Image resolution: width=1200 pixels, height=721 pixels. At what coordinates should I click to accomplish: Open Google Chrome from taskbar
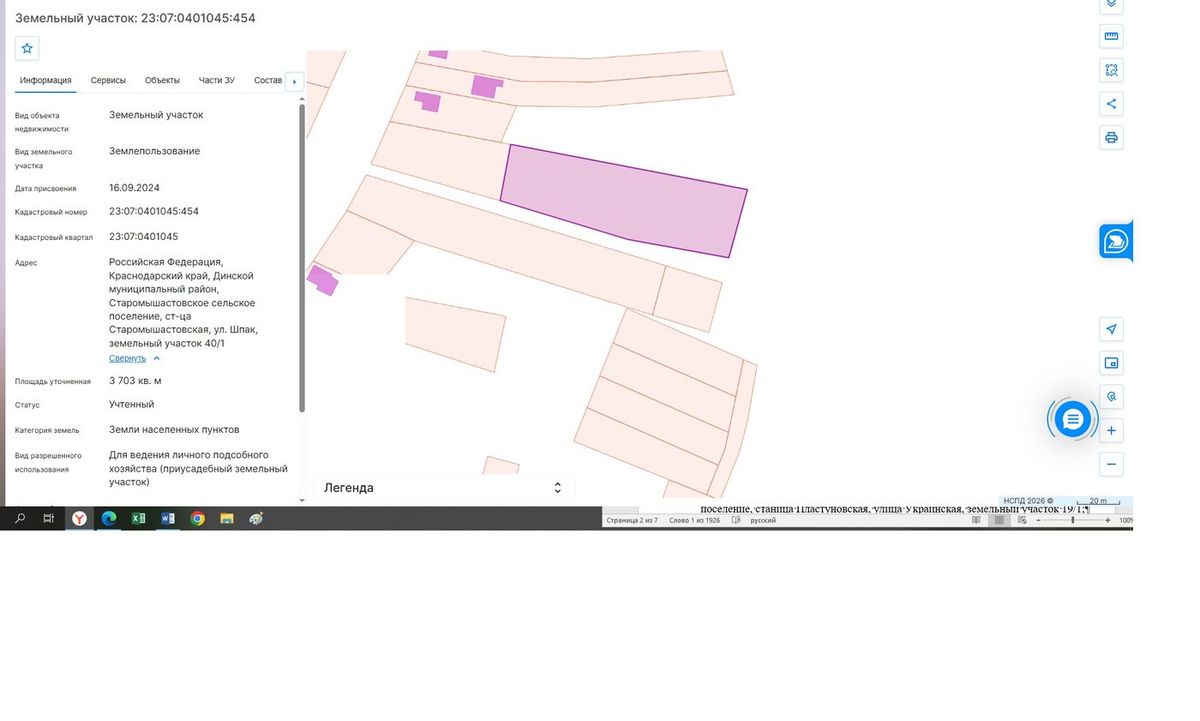pos(198,518)
